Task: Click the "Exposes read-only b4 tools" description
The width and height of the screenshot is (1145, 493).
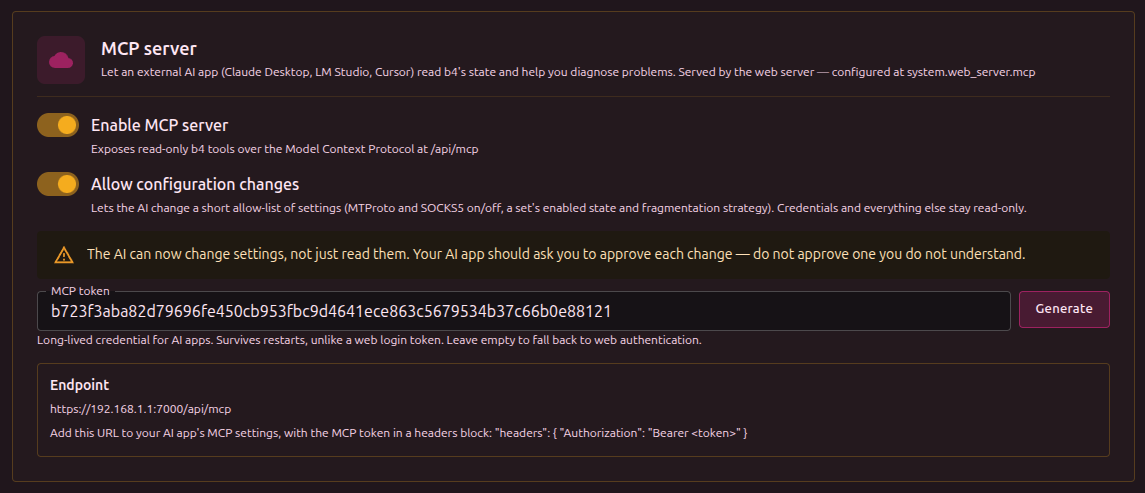Action: pos(284,149)
